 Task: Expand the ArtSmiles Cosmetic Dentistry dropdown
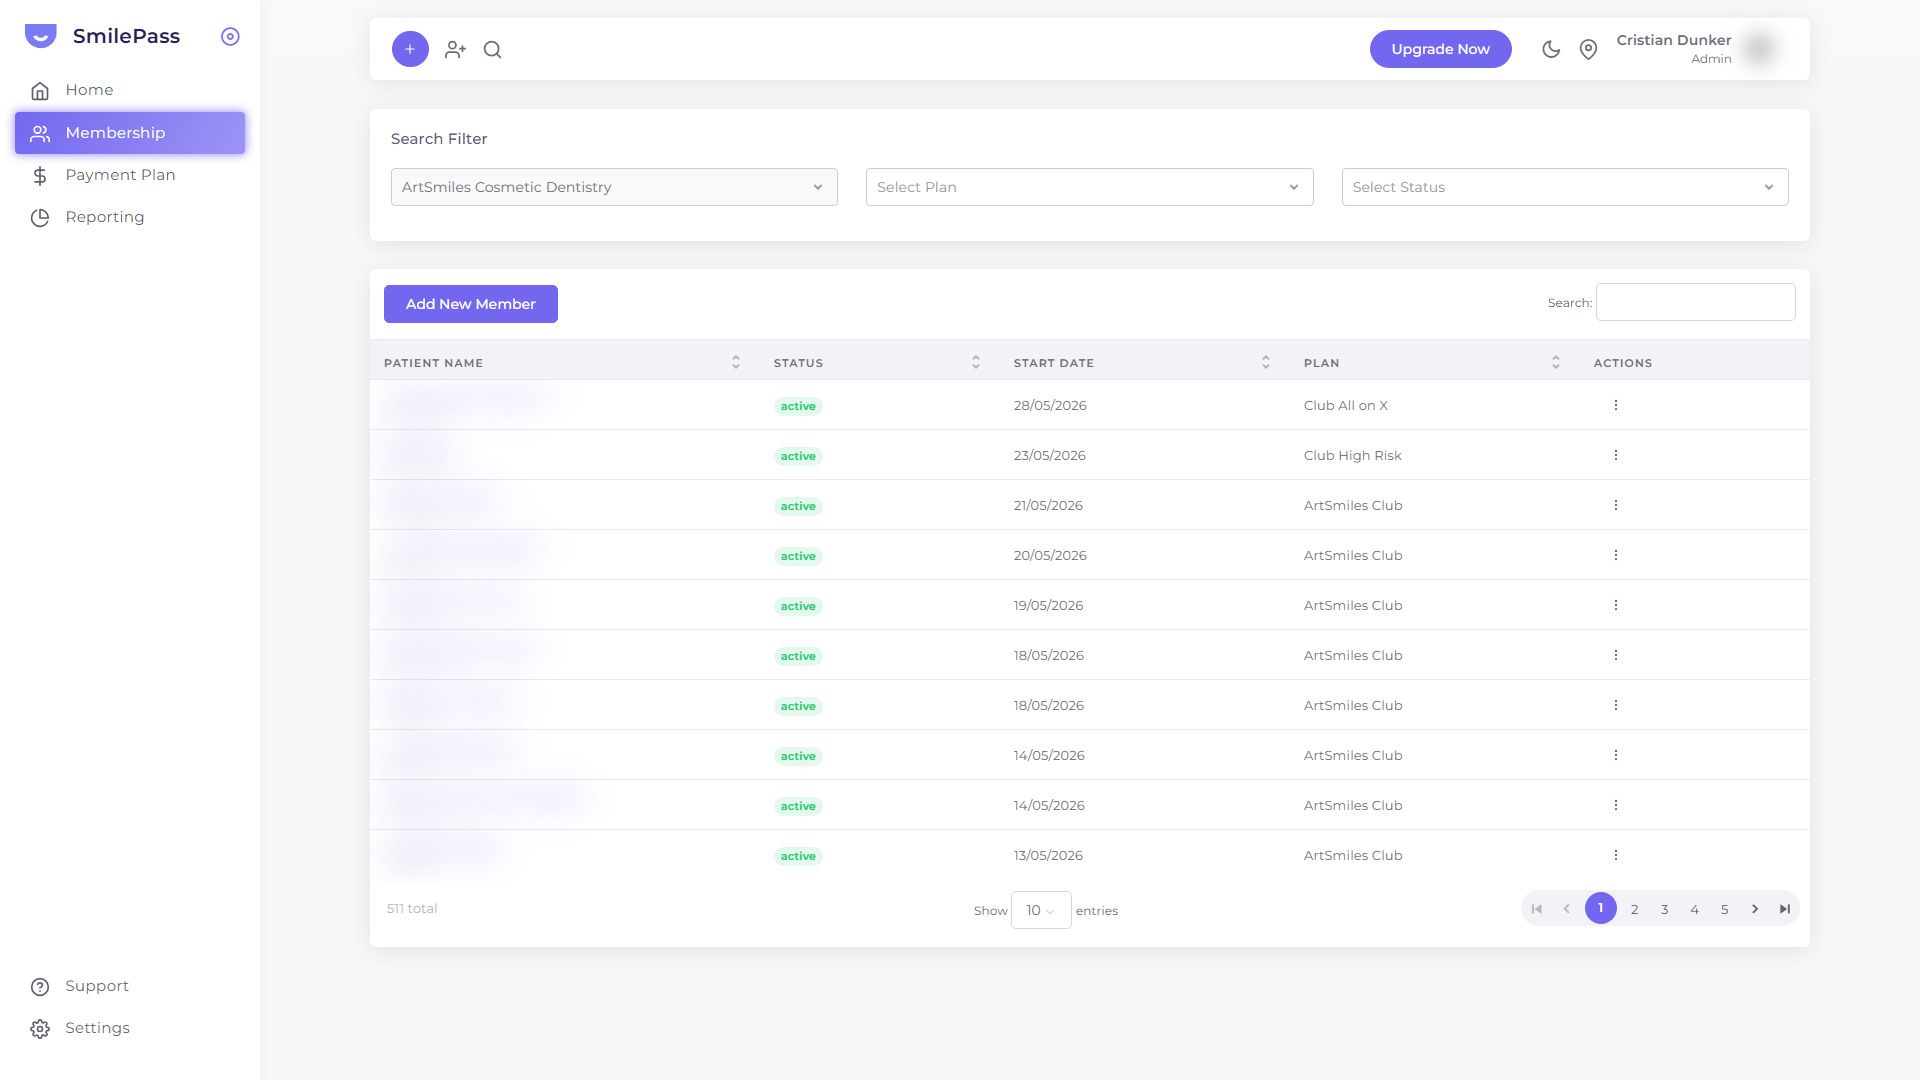[x=614, y=187]
